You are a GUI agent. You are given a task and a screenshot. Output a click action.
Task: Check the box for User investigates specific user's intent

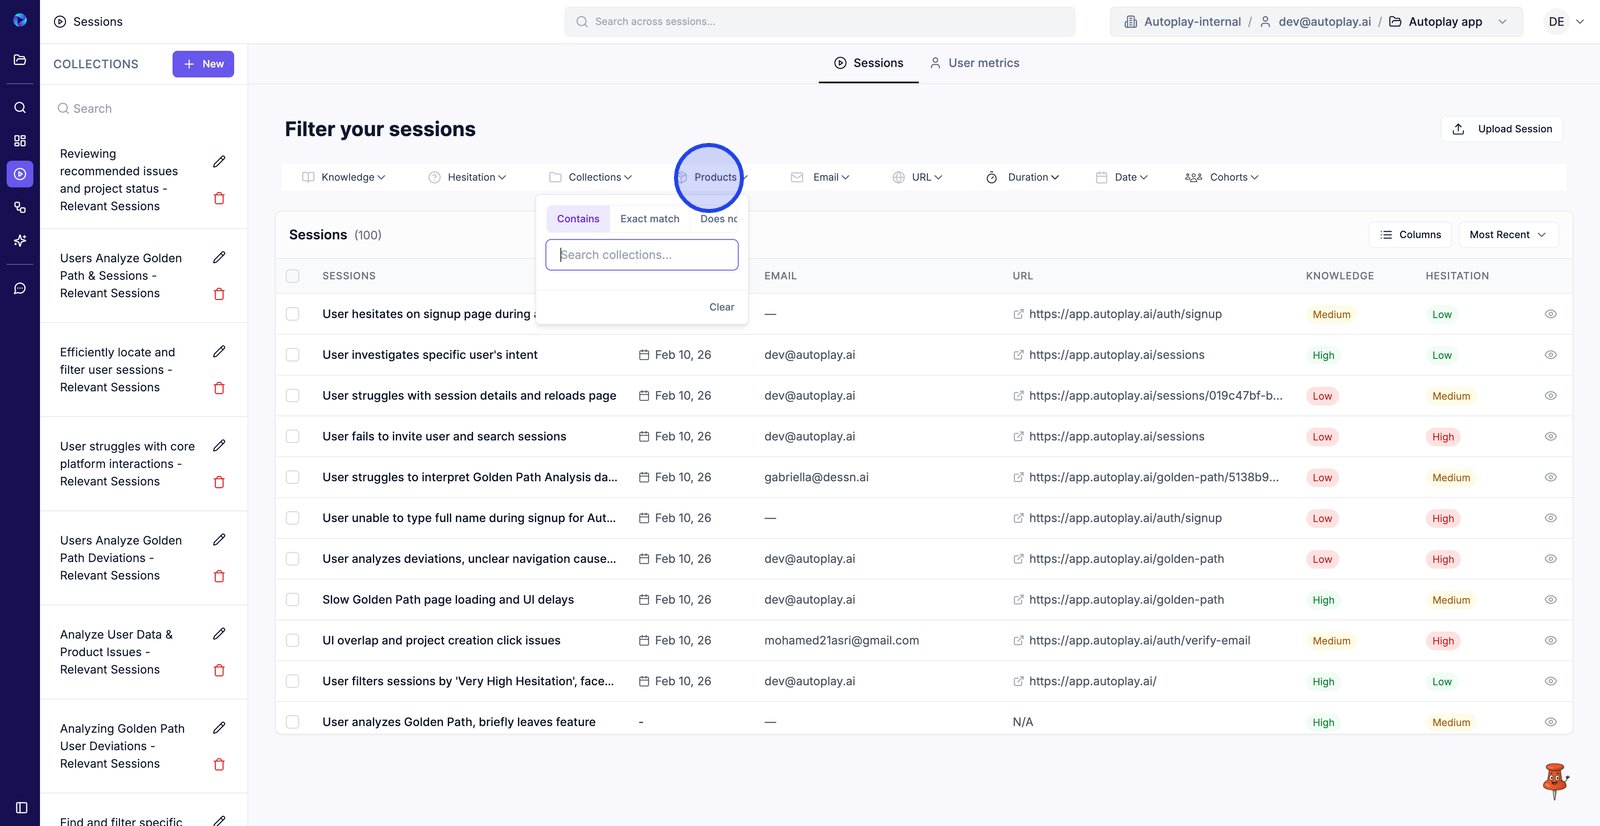tap(293, 355)
